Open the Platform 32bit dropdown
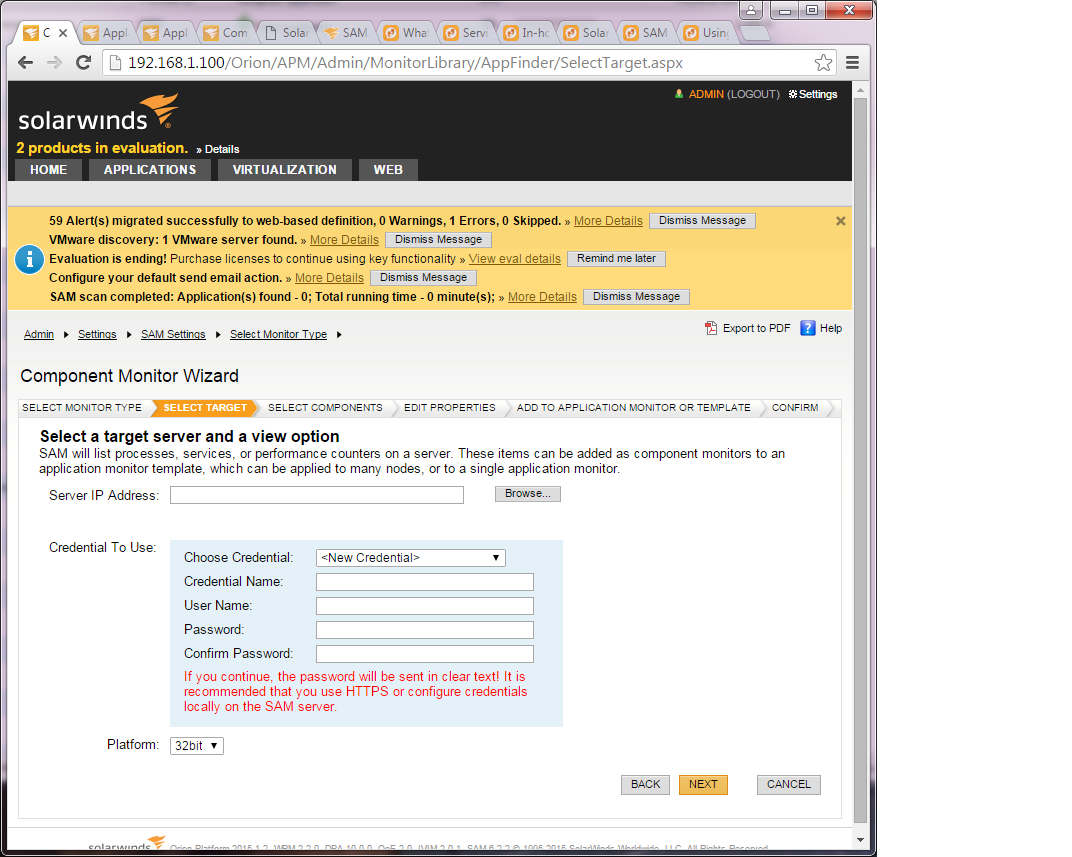1072x857 pixels. pos(196,746)
